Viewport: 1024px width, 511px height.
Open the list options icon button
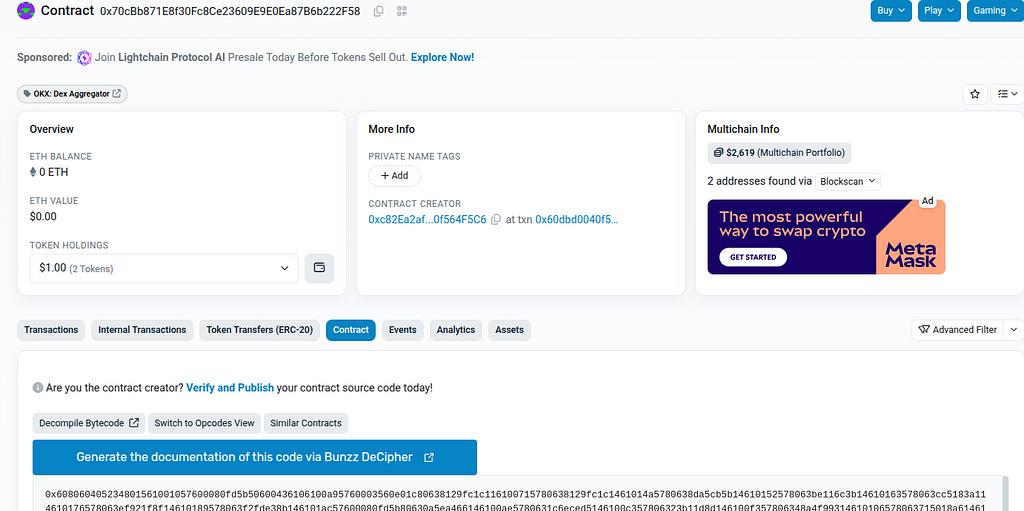pyautogui.click(x=1006, y=94)
